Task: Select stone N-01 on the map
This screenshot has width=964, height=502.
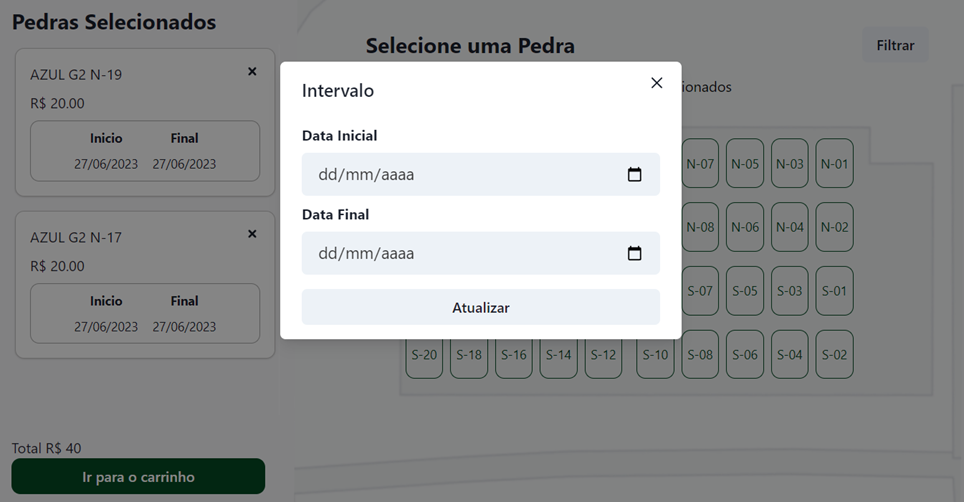Action: tap(834, 164)
